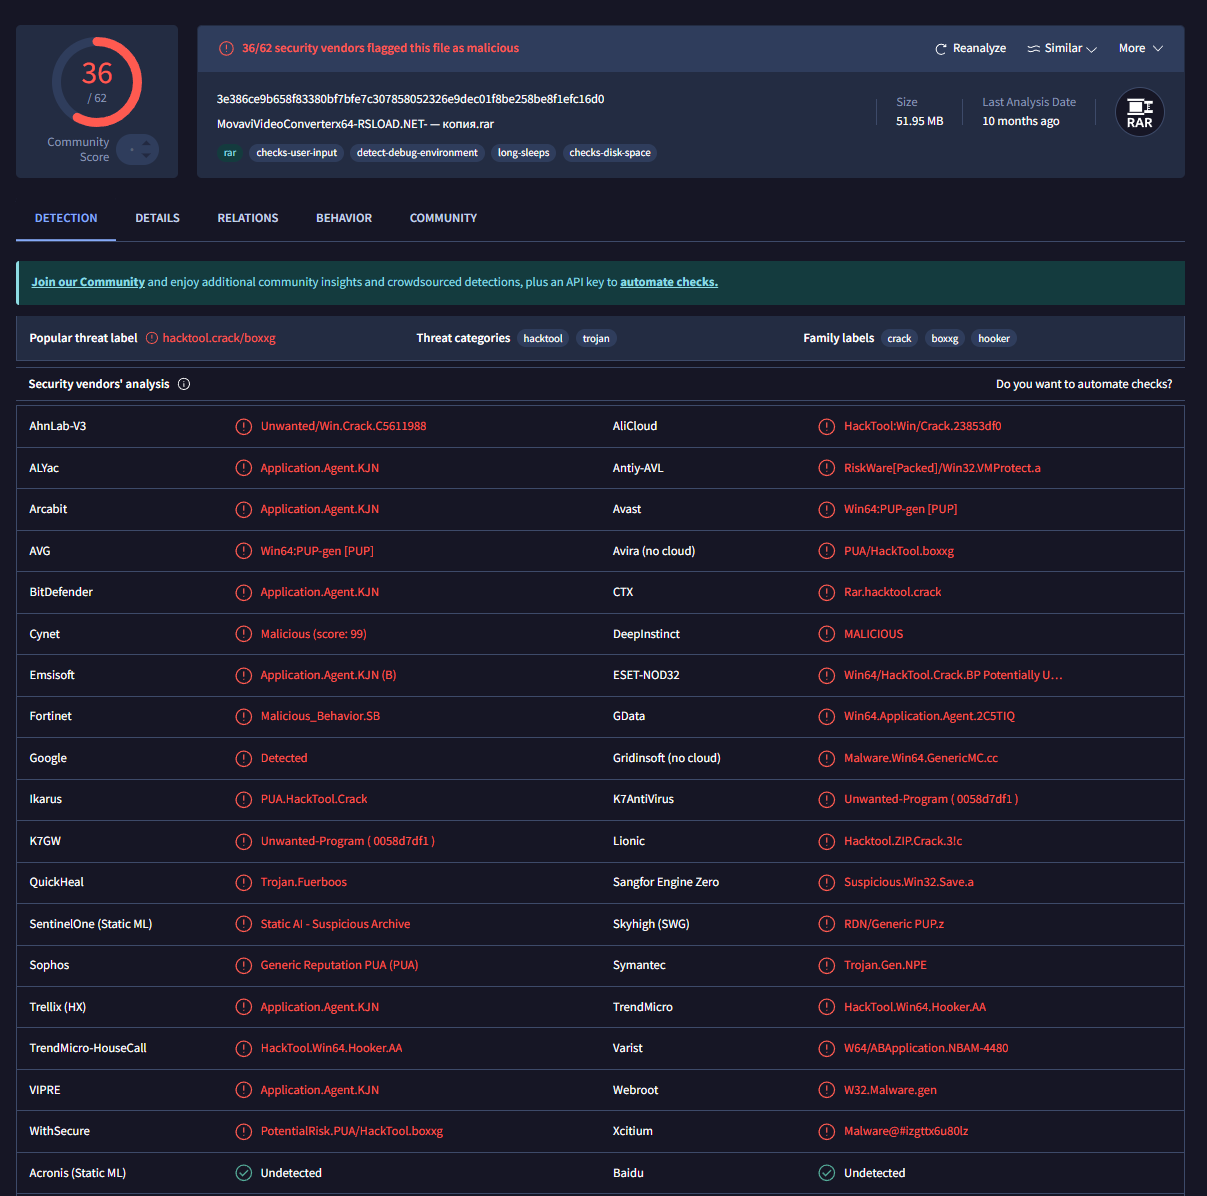Screen dimensions: 1207x1196
Task: Click the alert icon for AhnLab-V3 detection
Action: [x=243, y=426]
